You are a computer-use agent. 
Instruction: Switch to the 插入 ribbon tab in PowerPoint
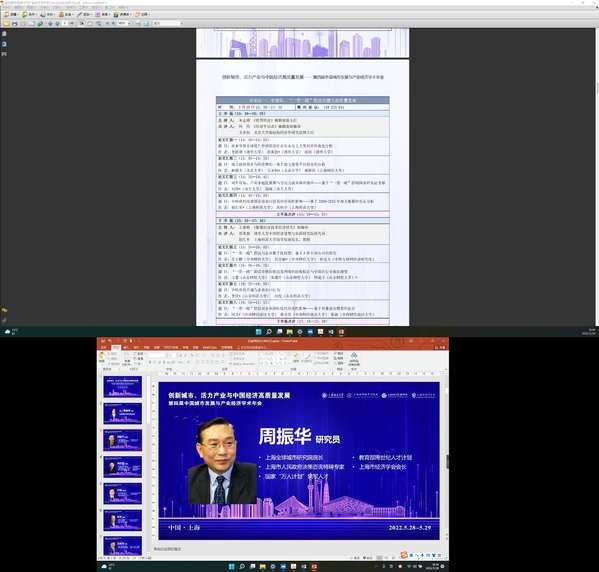[x=125, y=347]
